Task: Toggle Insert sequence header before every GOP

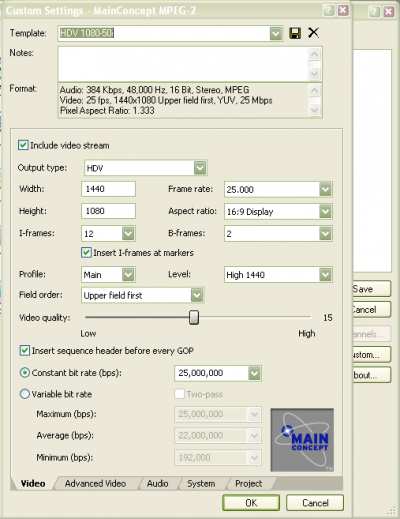Action: point(24,351)
